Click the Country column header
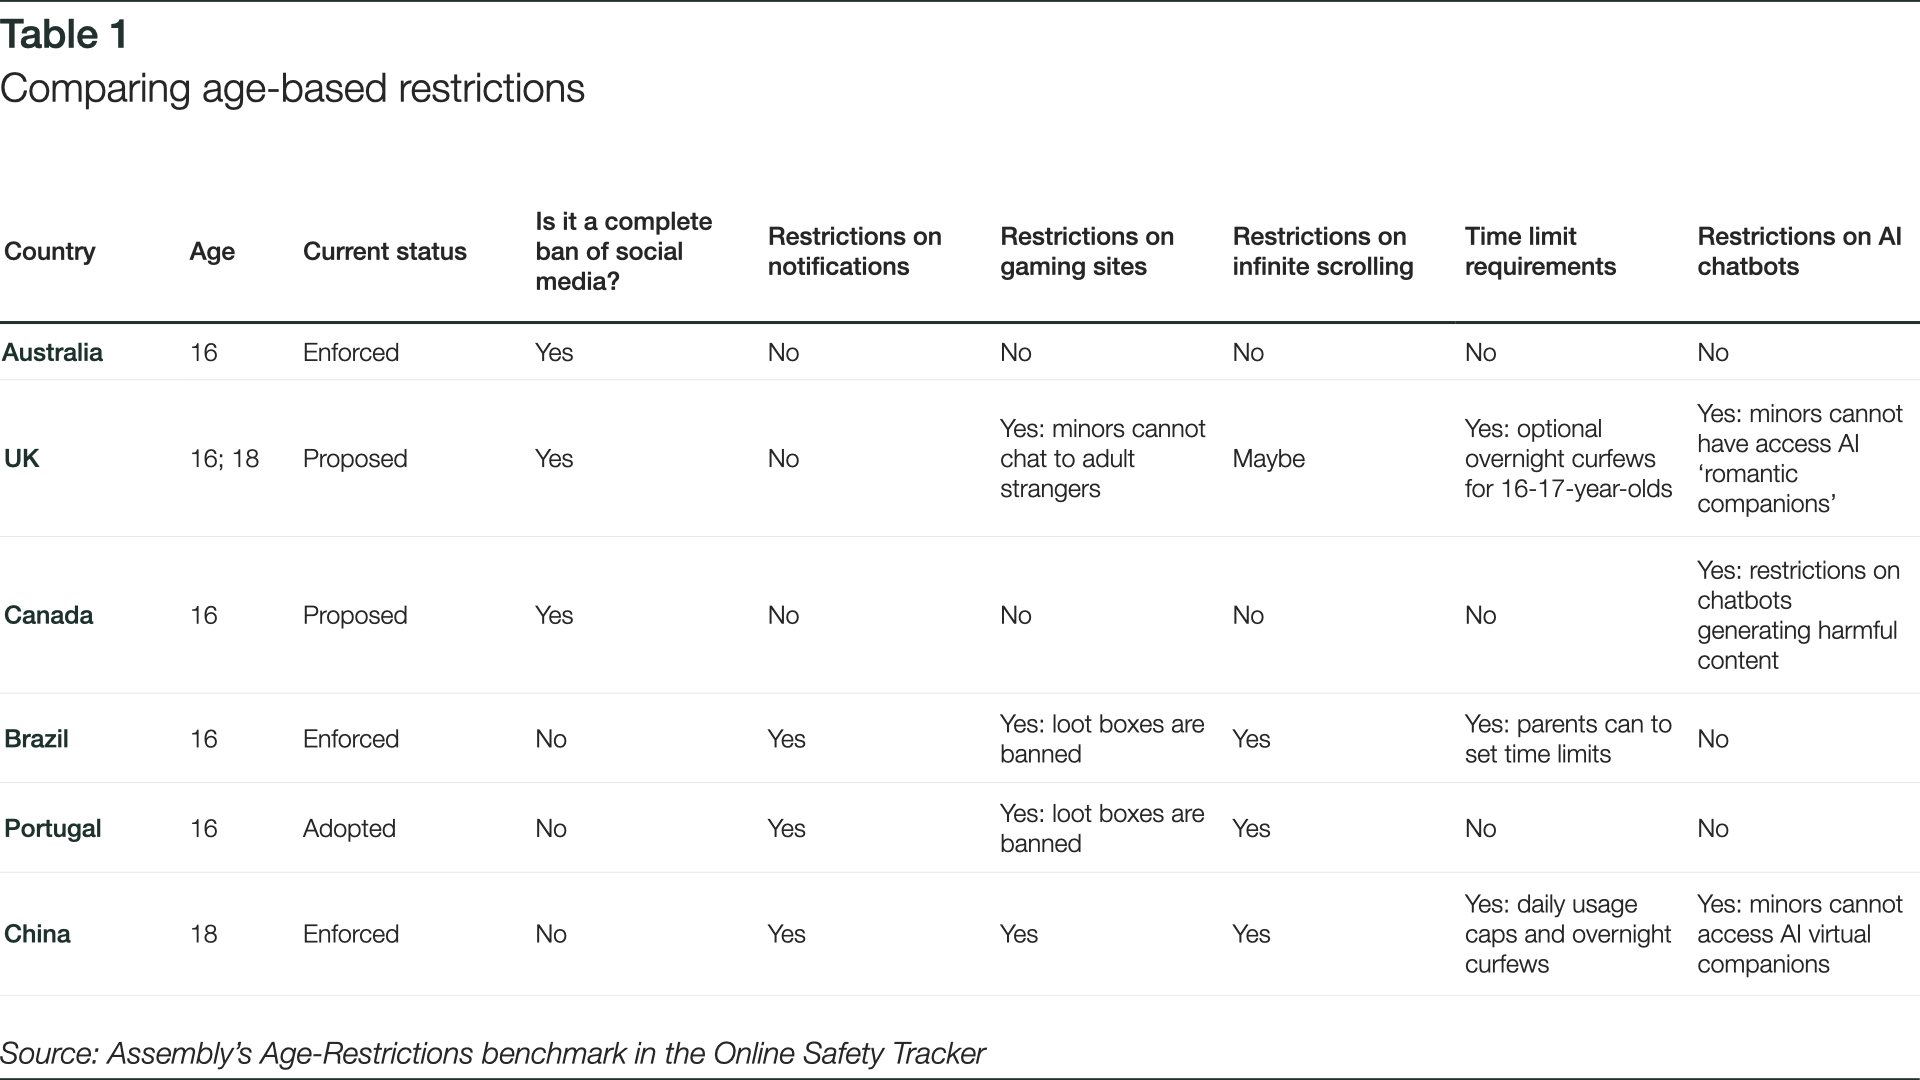The image size is (1920, 1080). 50,251
